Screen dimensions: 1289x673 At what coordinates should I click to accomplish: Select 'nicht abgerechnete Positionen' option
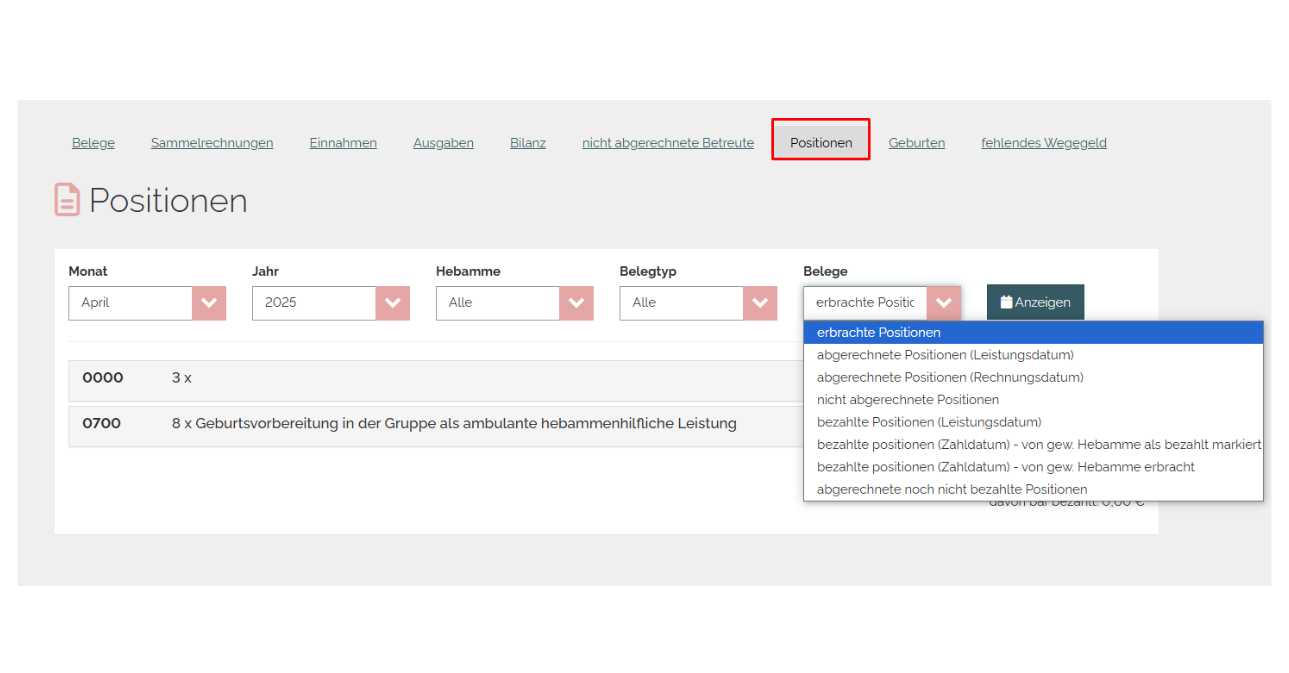click(x=907, y=400)
